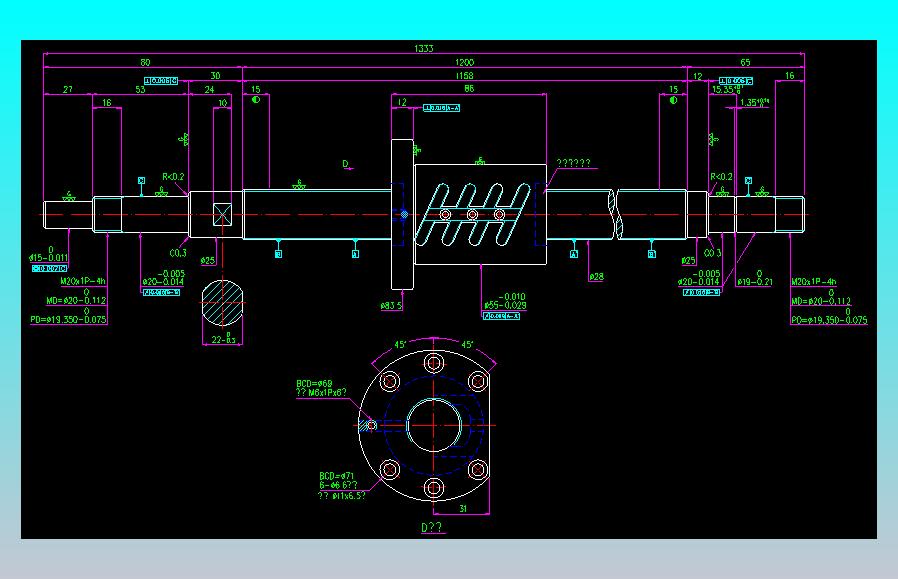
Task: Pick the crossed square flat symbol on shaft
Action: click(222, 214)
